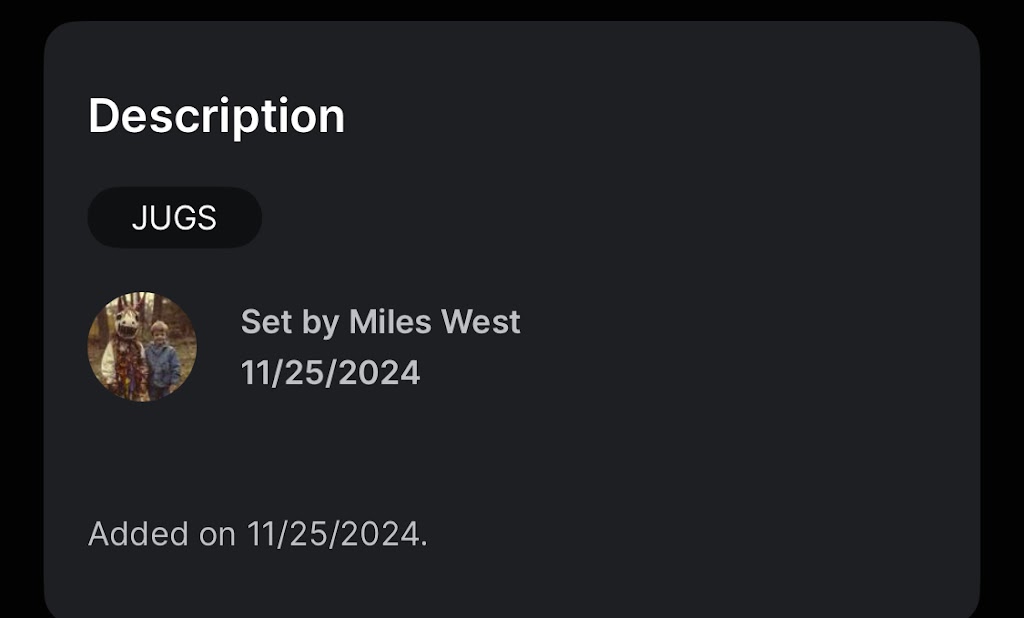Click the empty area right of the JUGS tag
This screenshot has width=1024, height=618.
(600, 217)
